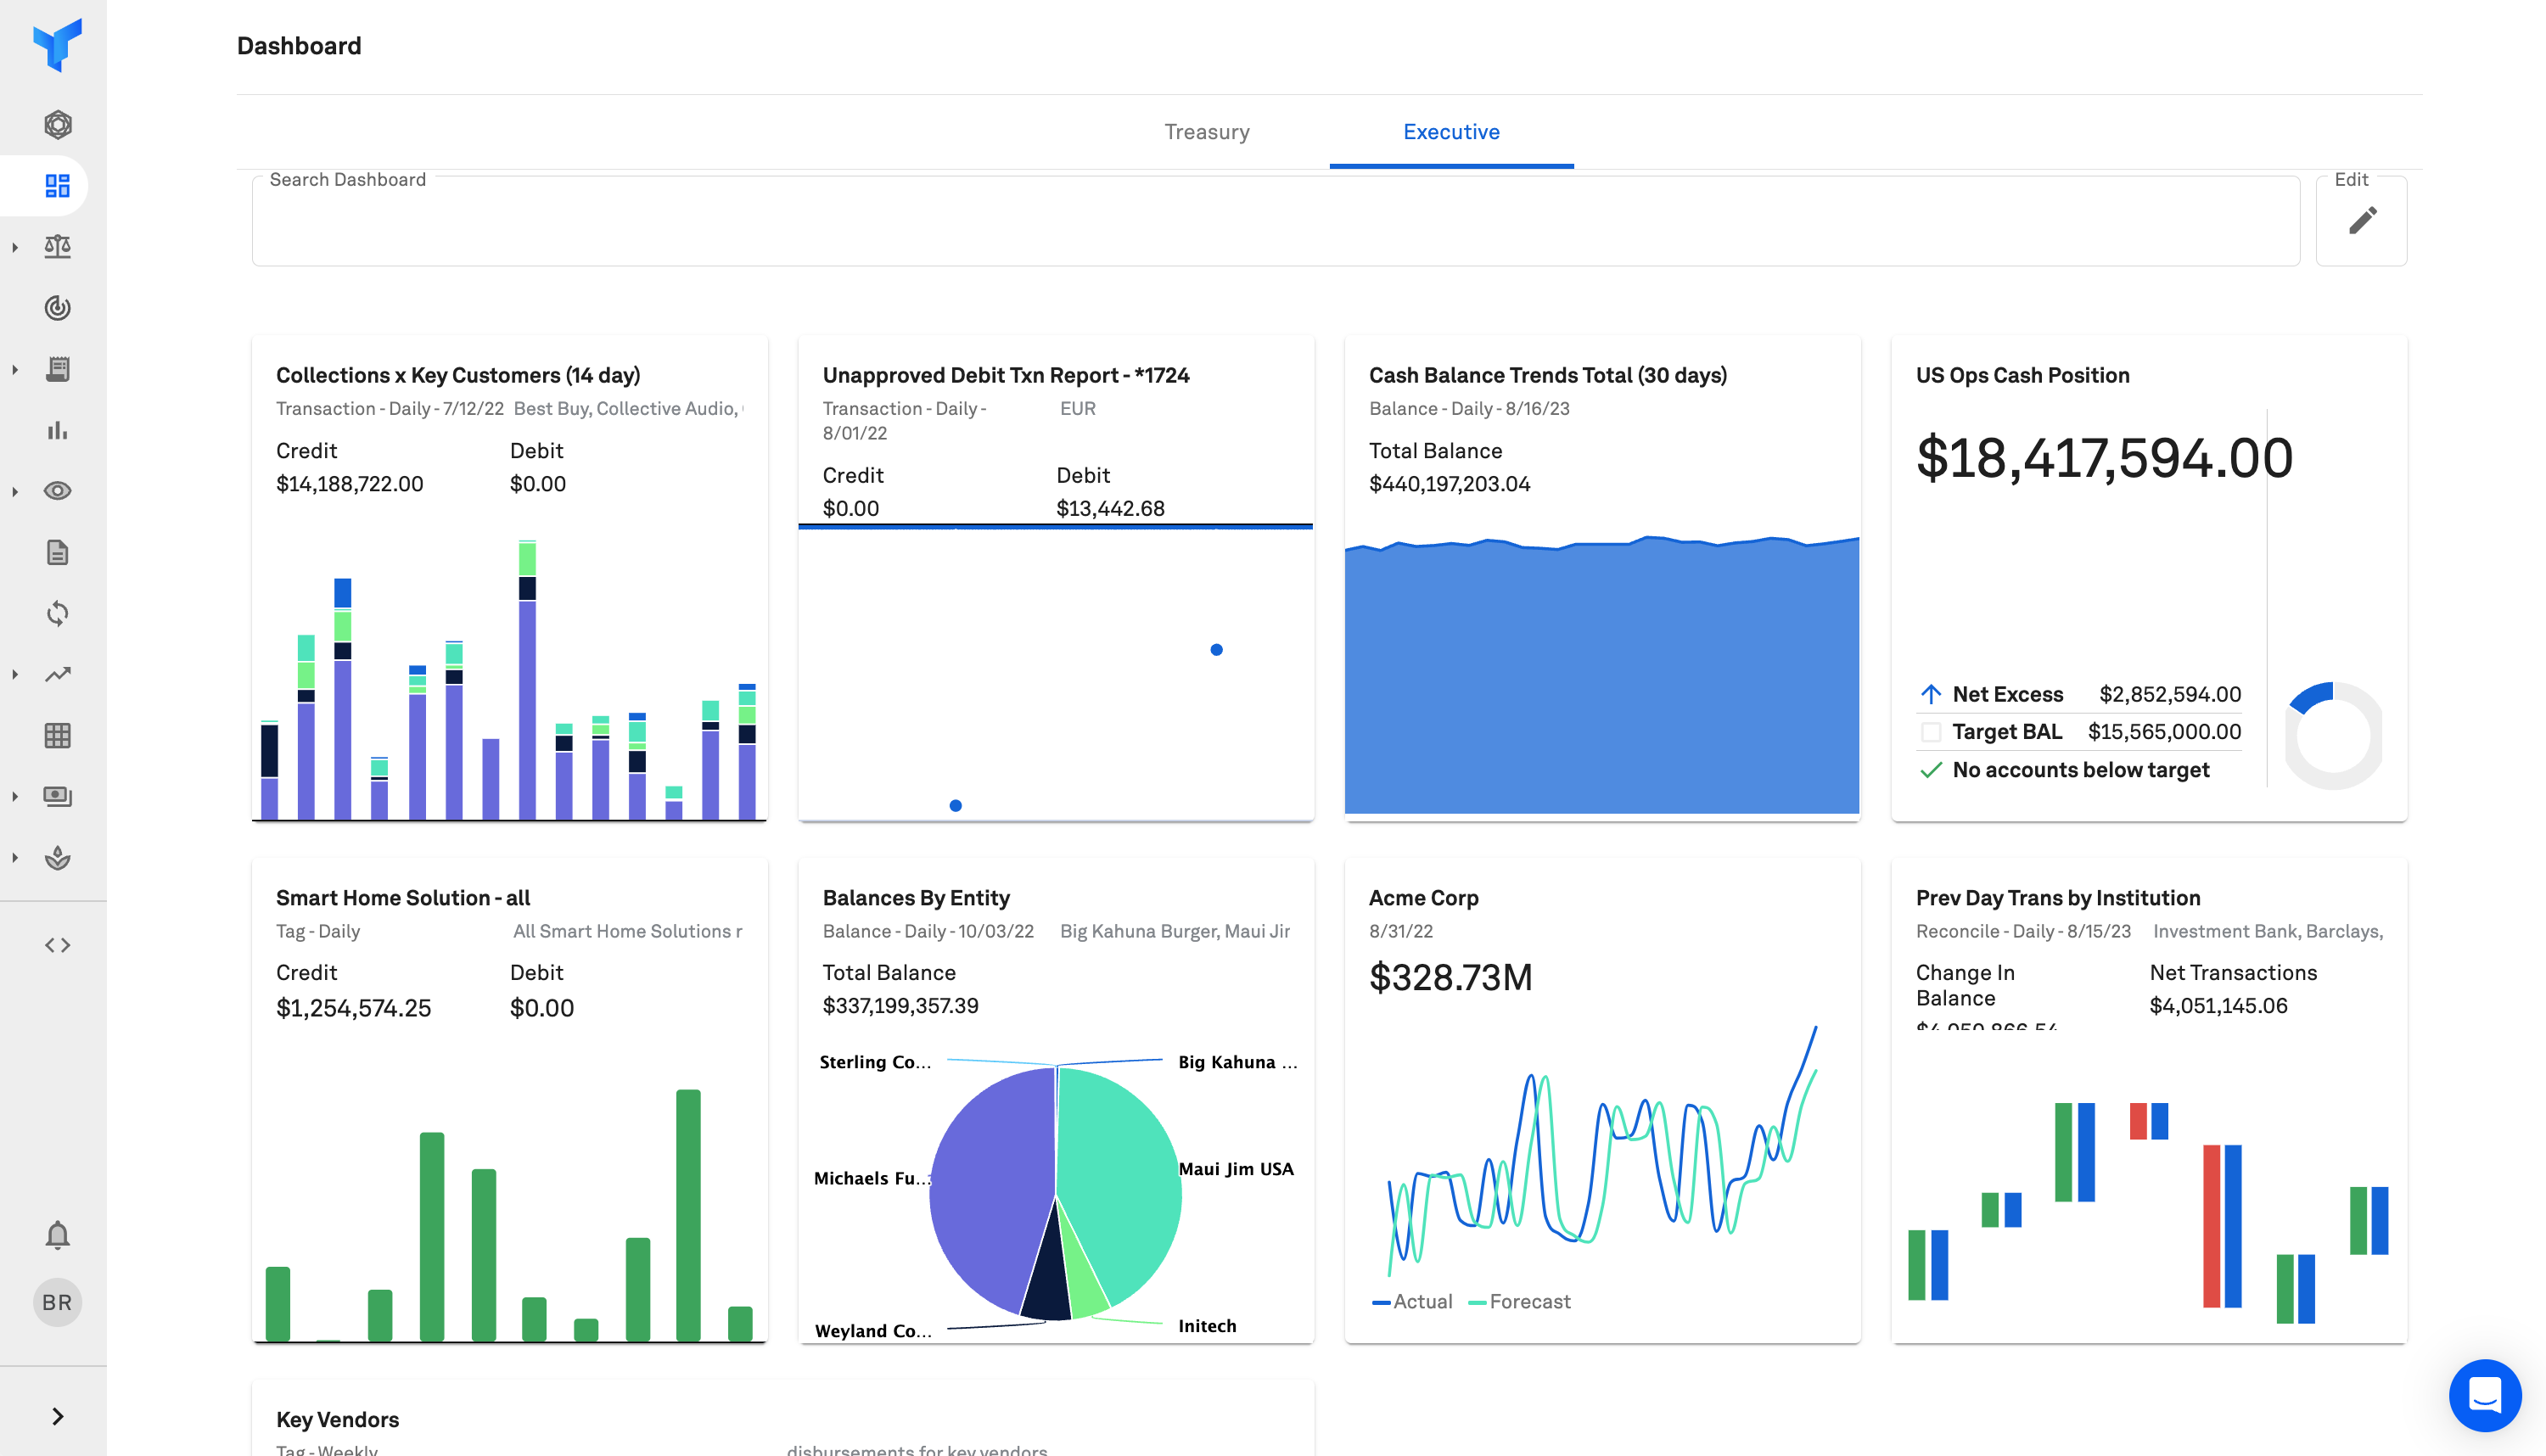Open the balance scales sidebar icon
The width and height of the screenshot is (2546, 1456).
pos(57,247)
